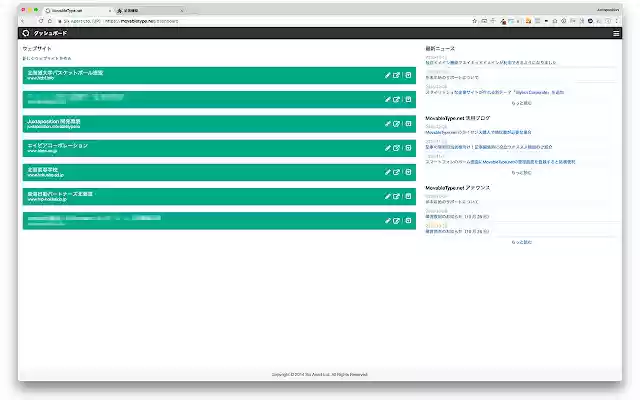Viewport: 640px width, 400px height.
Task: Click もっと読む under MovableType.net アナウンス
Action: pos(522,242)
